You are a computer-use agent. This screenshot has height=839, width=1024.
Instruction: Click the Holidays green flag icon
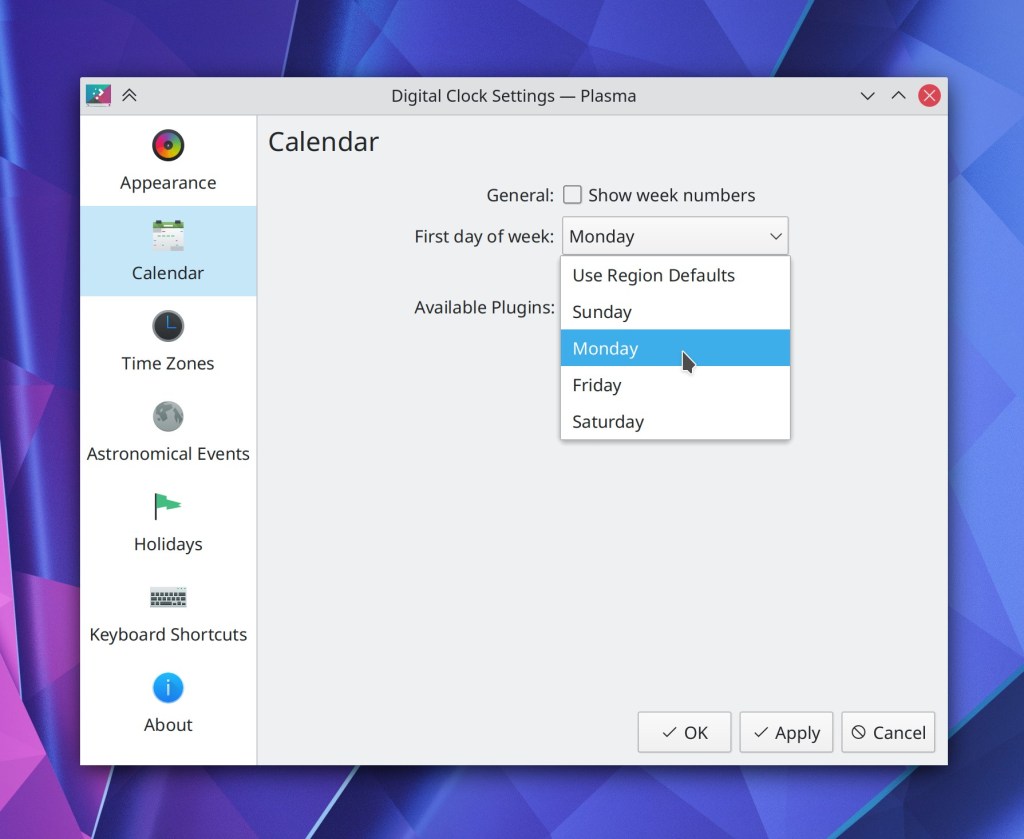click(x=168, y=507)
